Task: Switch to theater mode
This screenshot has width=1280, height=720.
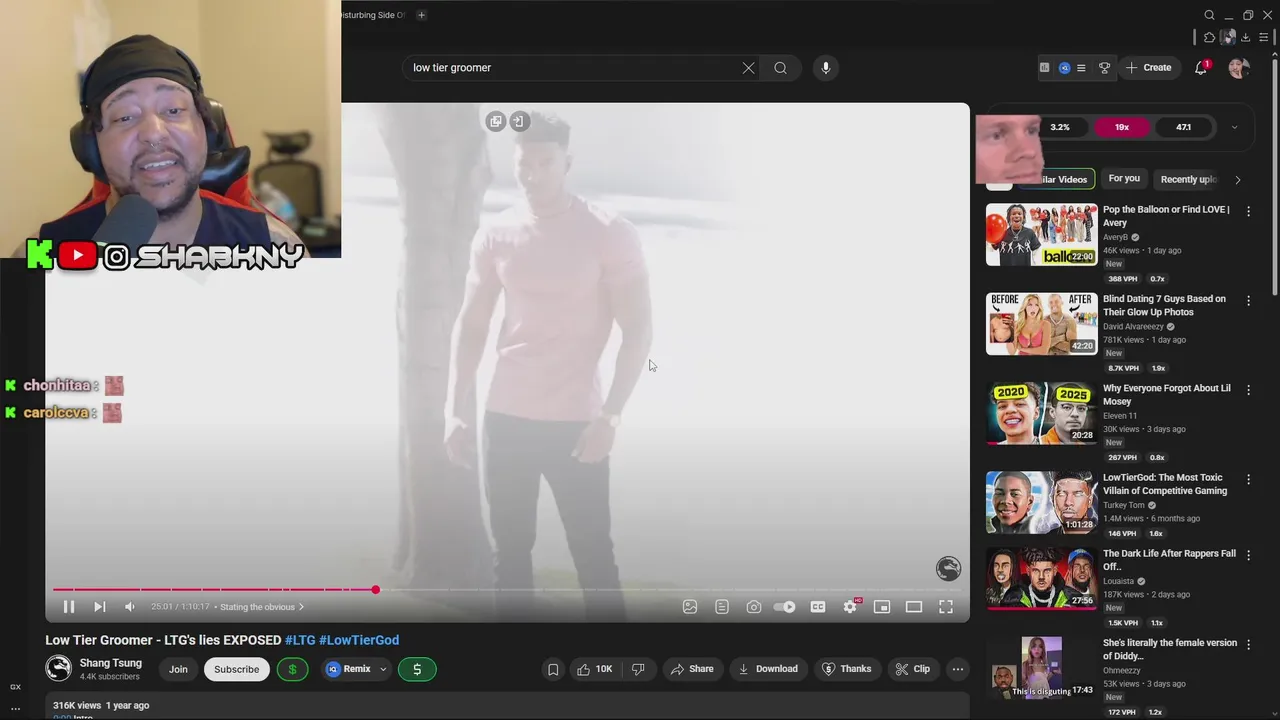Action: [914, 607]
